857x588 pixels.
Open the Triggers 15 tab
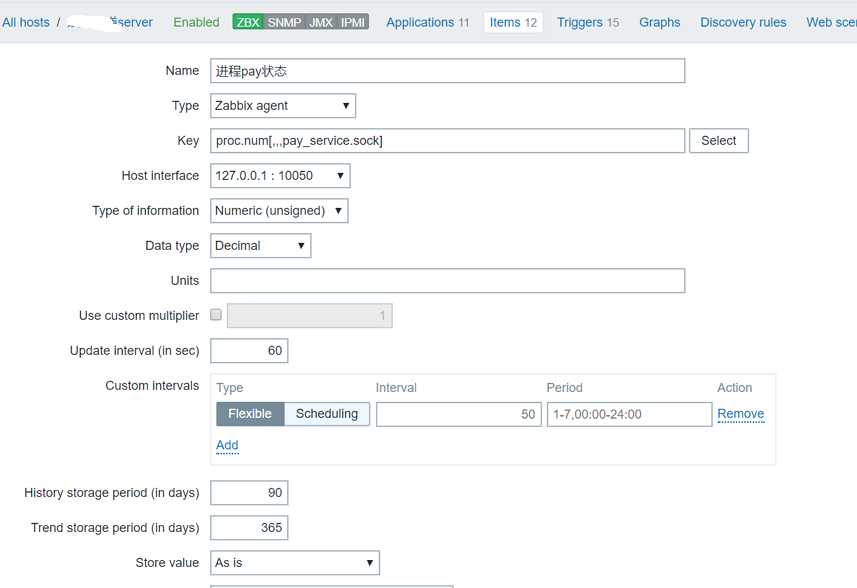[x=588, y=22]
